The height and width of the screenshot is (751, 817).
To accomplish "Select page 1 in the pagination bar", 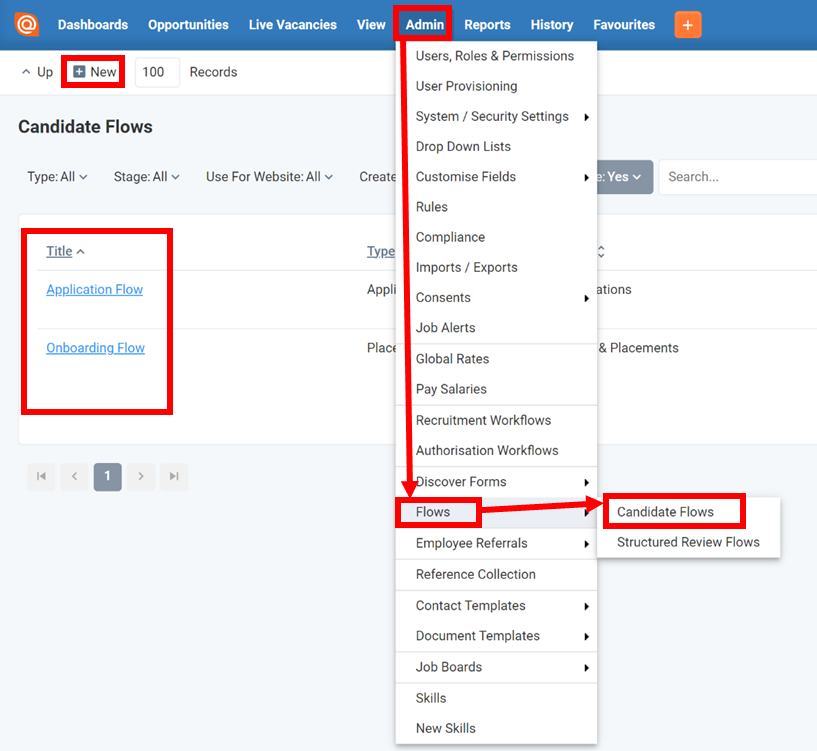I will pyautogui.click(x=107, y=477).
